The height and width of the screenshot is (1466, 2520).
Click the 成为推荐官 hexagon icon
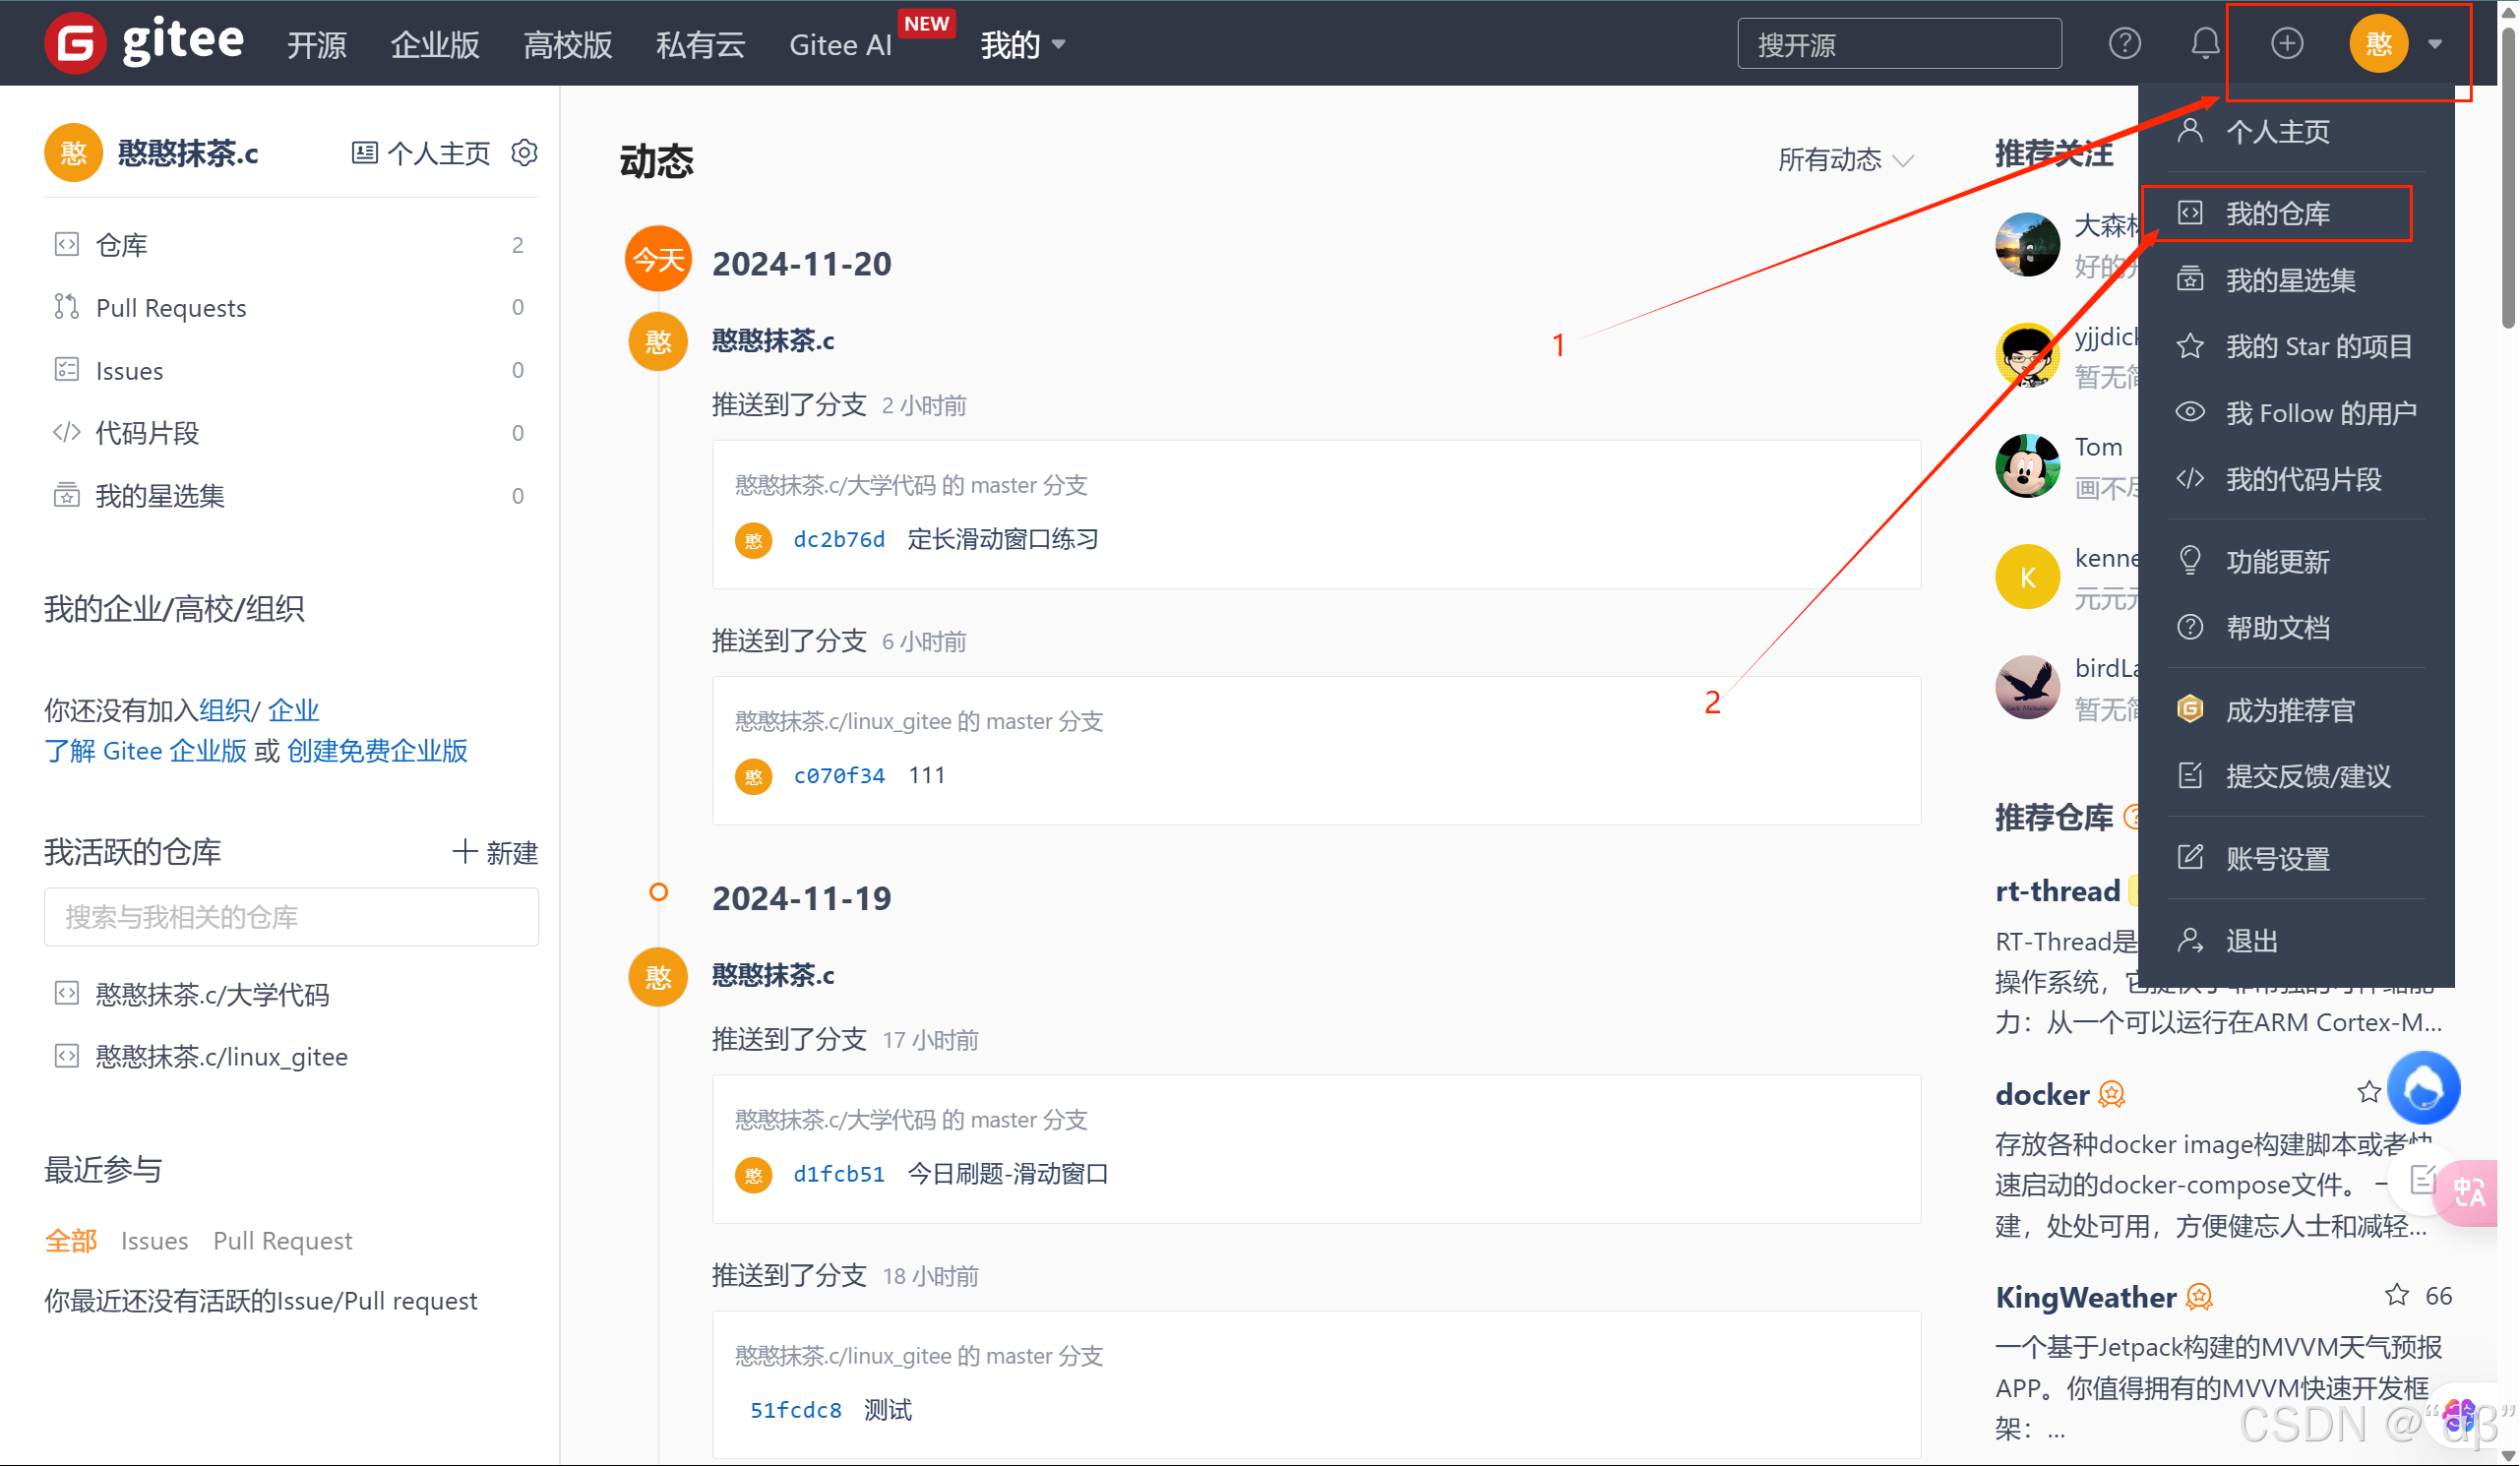2190,709
